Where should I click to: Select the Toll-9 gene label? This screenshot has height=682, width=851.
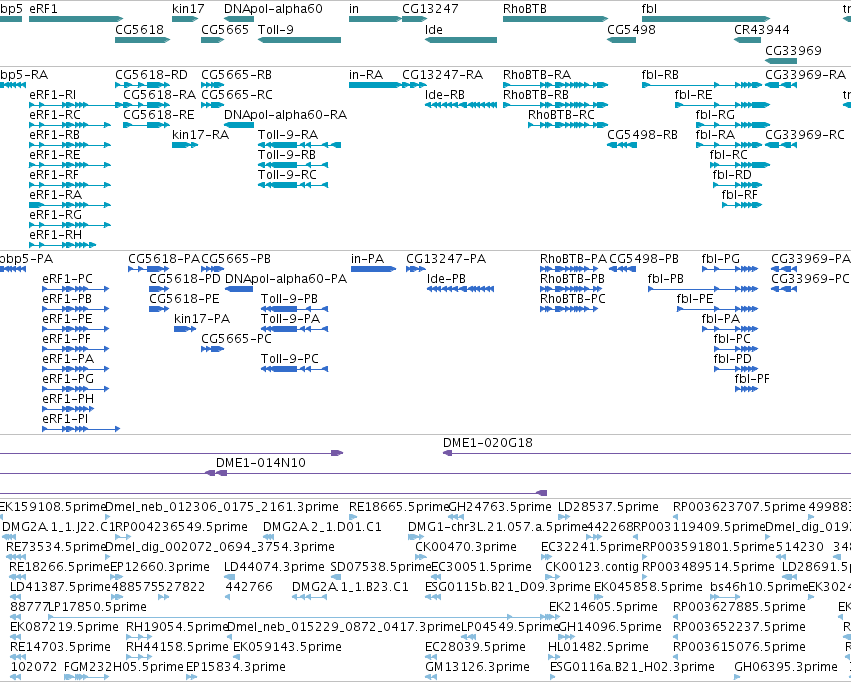[276, 29]
